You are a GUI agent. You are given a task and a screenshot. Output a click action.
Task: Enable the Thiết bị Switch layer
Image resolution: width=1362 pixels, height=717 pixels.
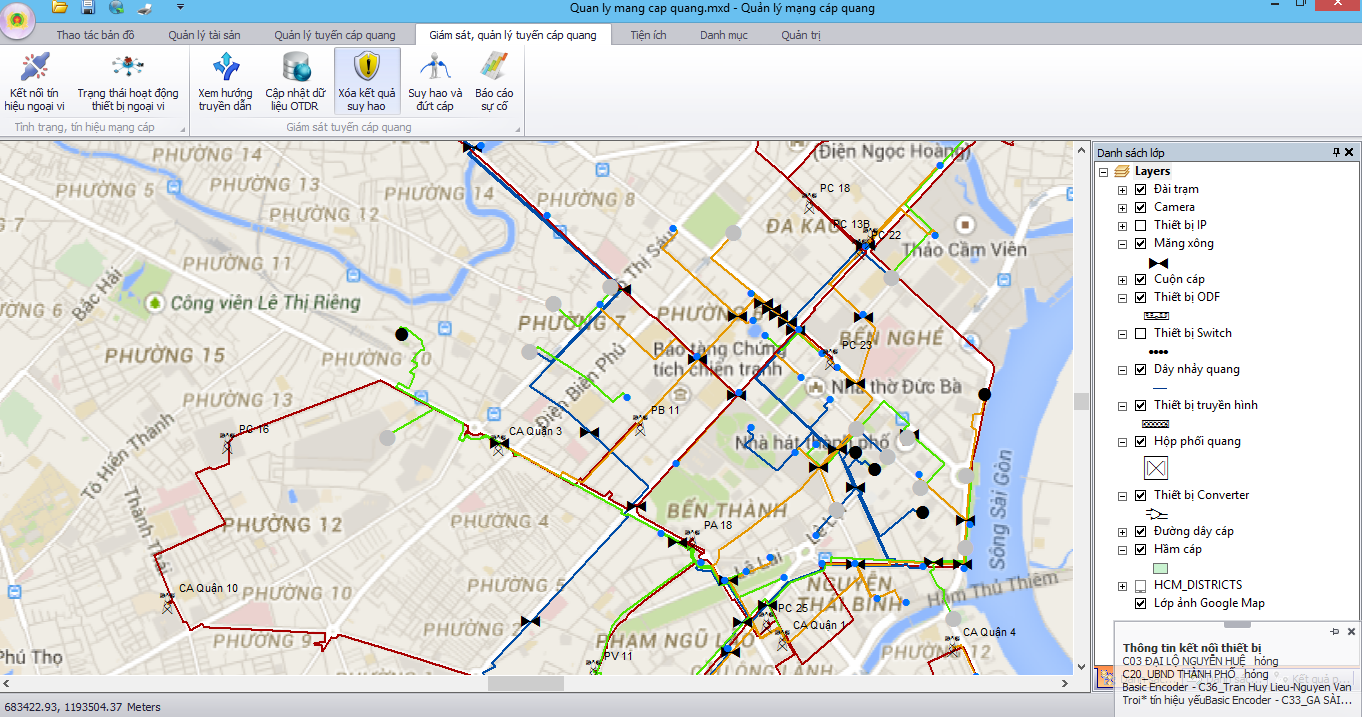[x=1141, y=333]
